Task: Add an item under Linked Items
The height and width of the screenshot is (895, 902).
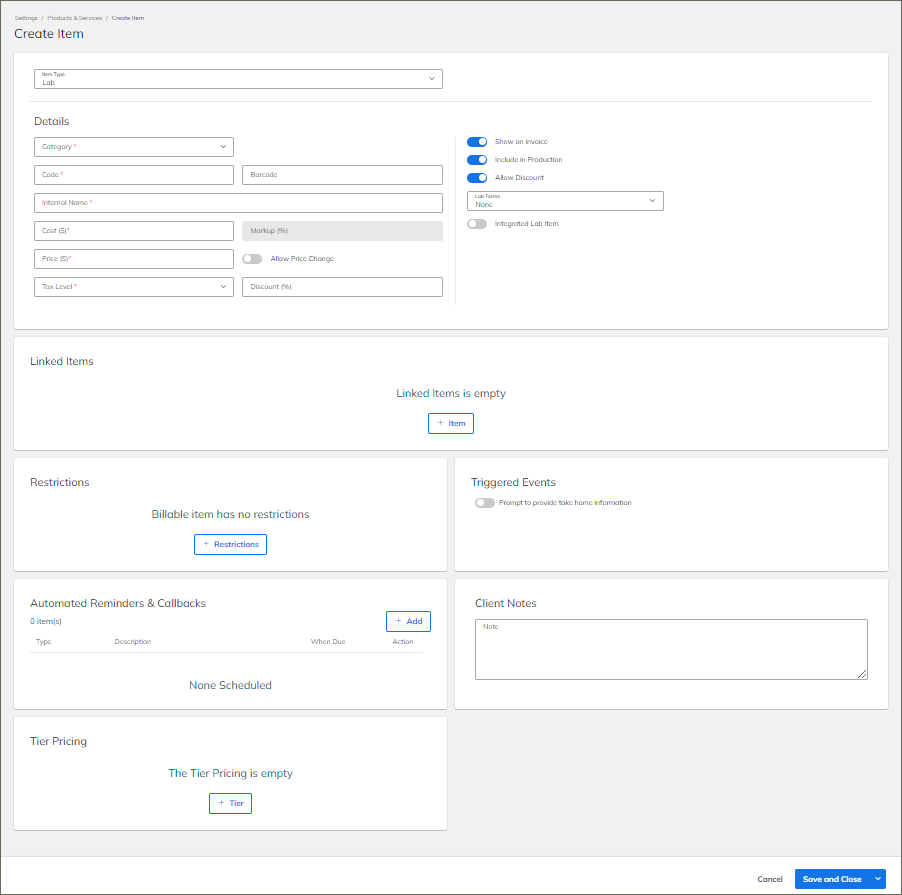Action: pos(450,422)
